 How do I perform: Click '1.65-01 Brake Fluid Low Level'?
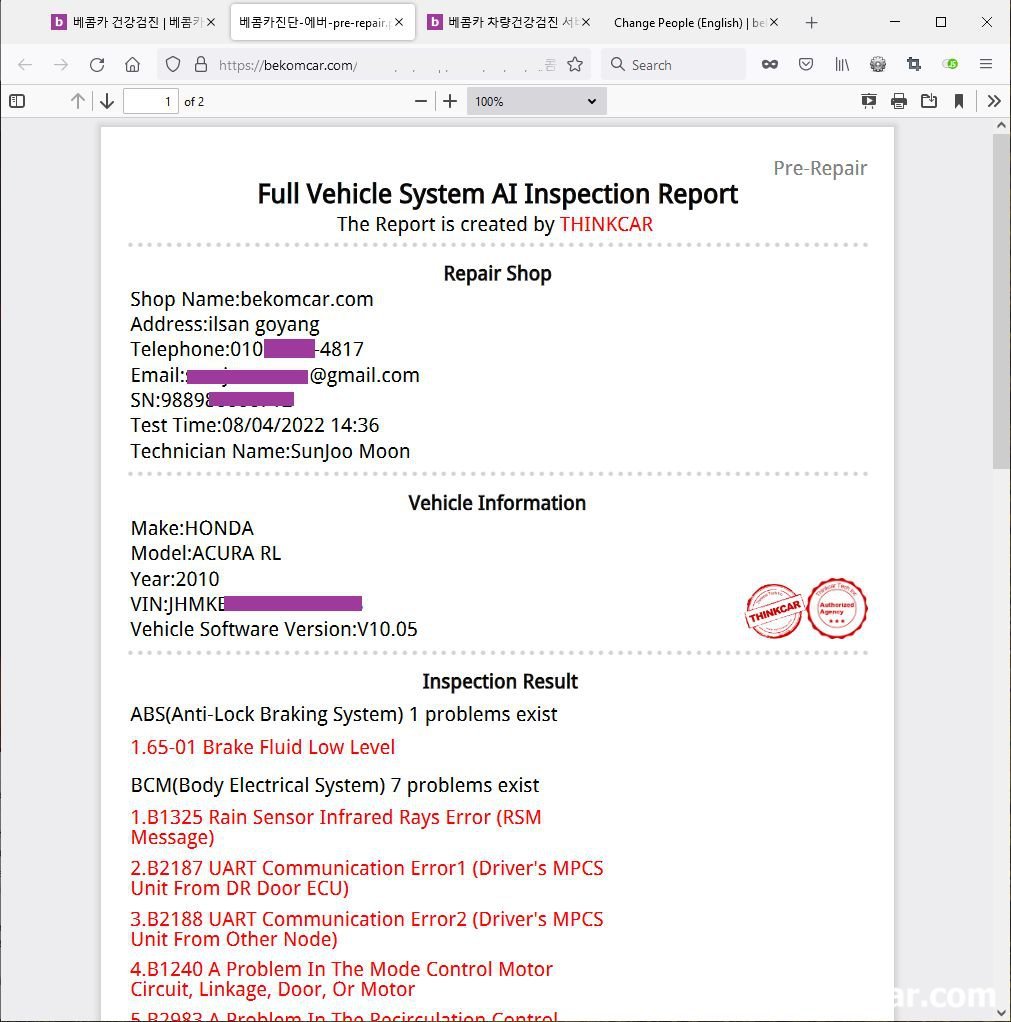click(x=263, y=747)
